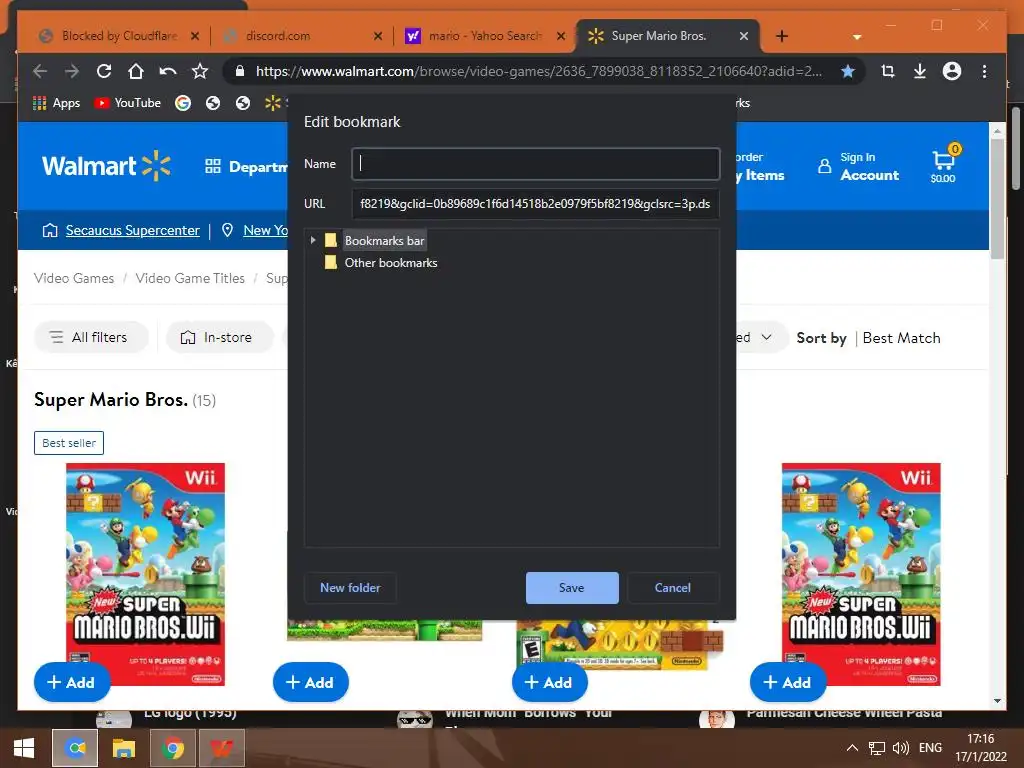Open the Secaucus Supercenter link
The height and width of the screenshot is (768, 1024).
pyautogui.click(x=133, y=231)
